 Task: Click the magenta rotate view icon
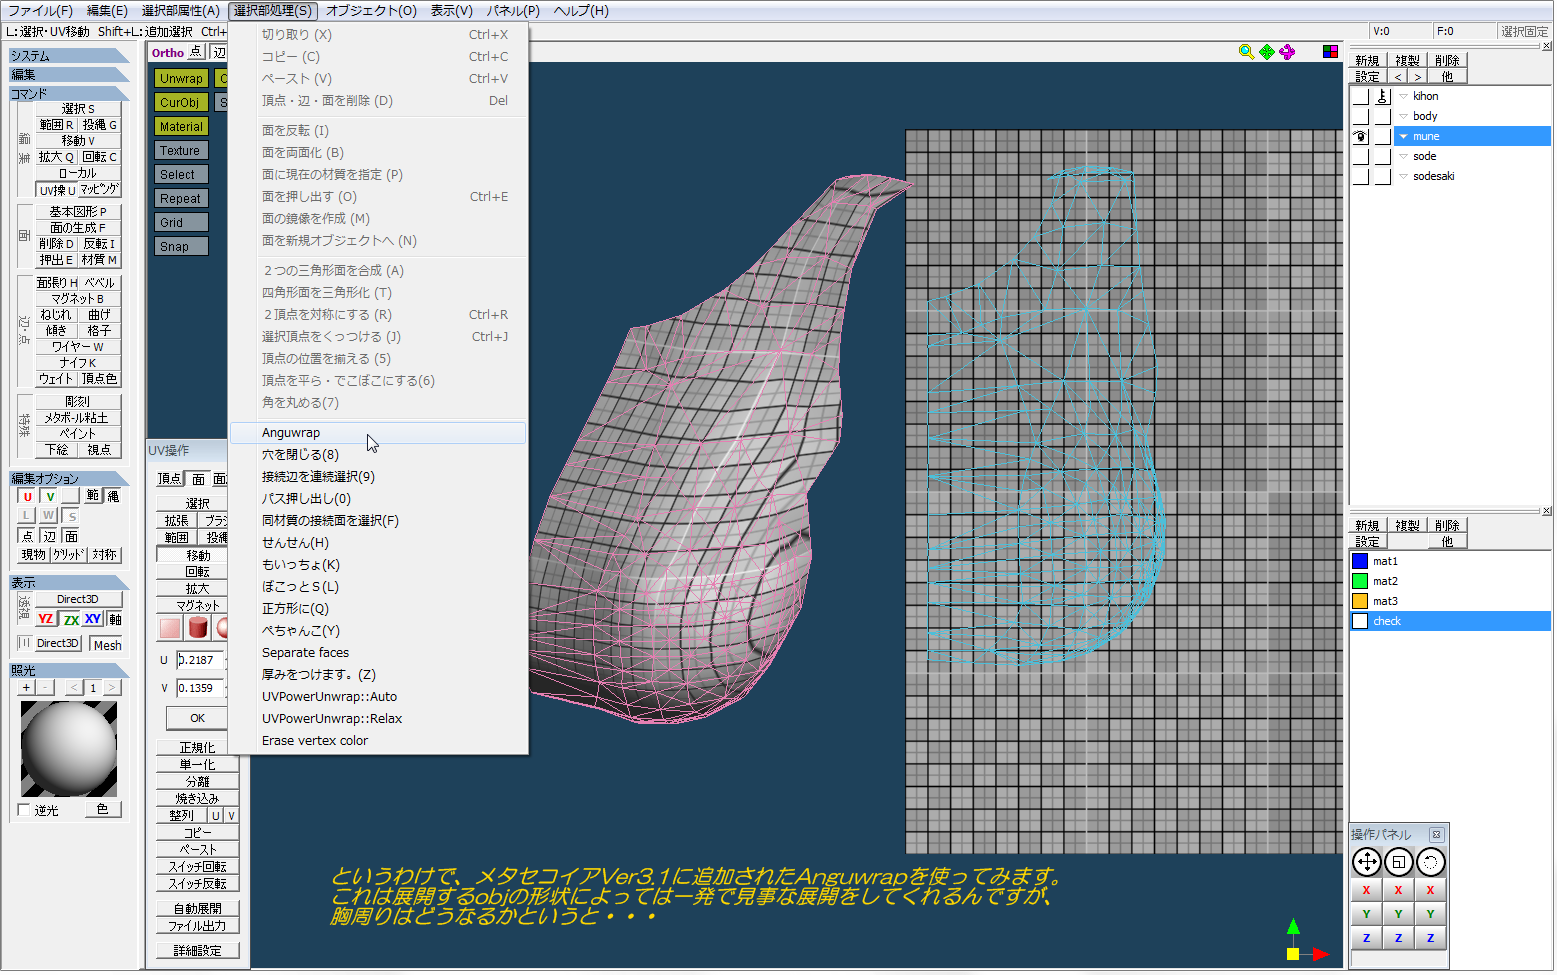1287,52
